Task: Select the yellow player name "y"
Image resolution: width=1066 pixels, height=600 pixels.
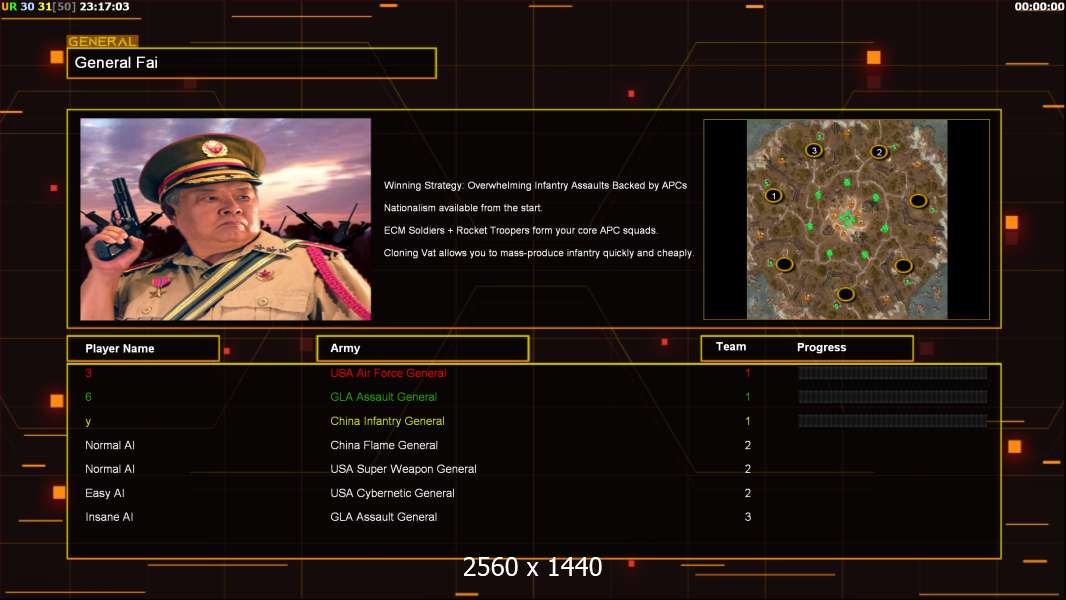Action: [x=88, y=421]
